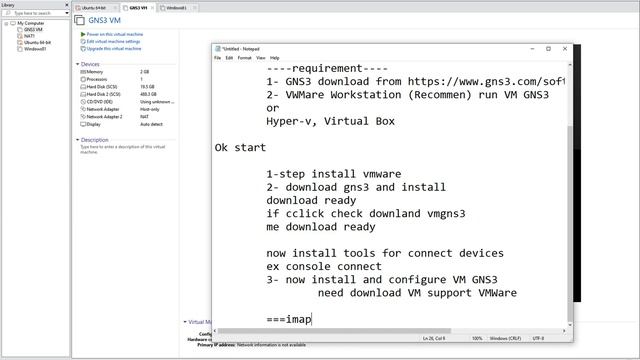Close the Library panel with X icon

67,5
